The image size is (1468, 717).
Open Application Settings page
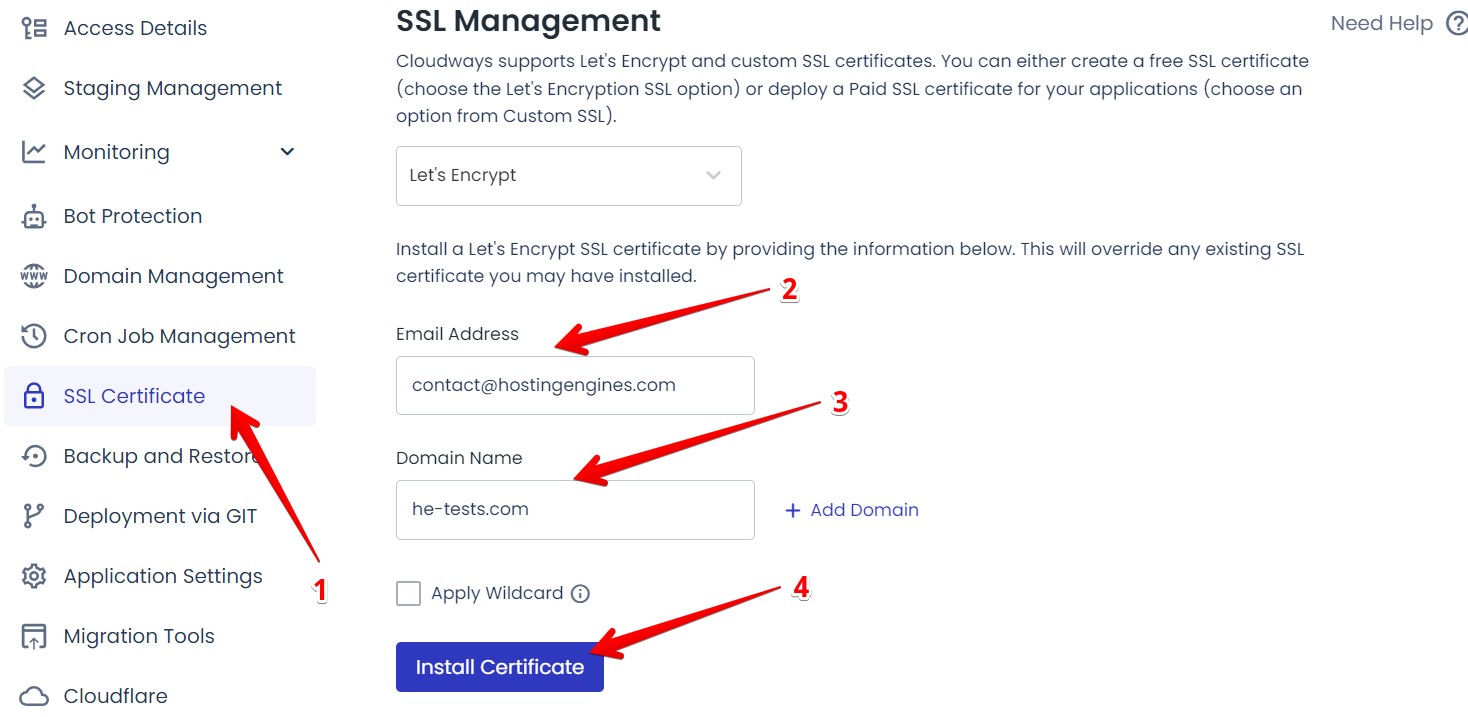click(163, 576)
